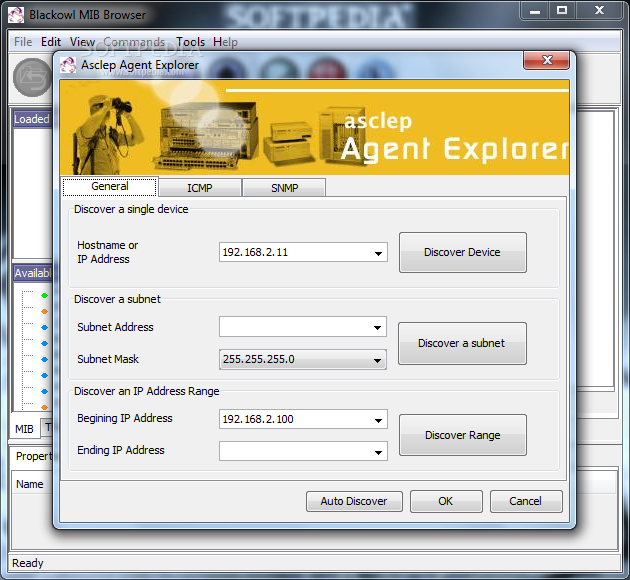Click the green tree node icon in Available panel
Screen dimensions: 630x580
point(44,296)
